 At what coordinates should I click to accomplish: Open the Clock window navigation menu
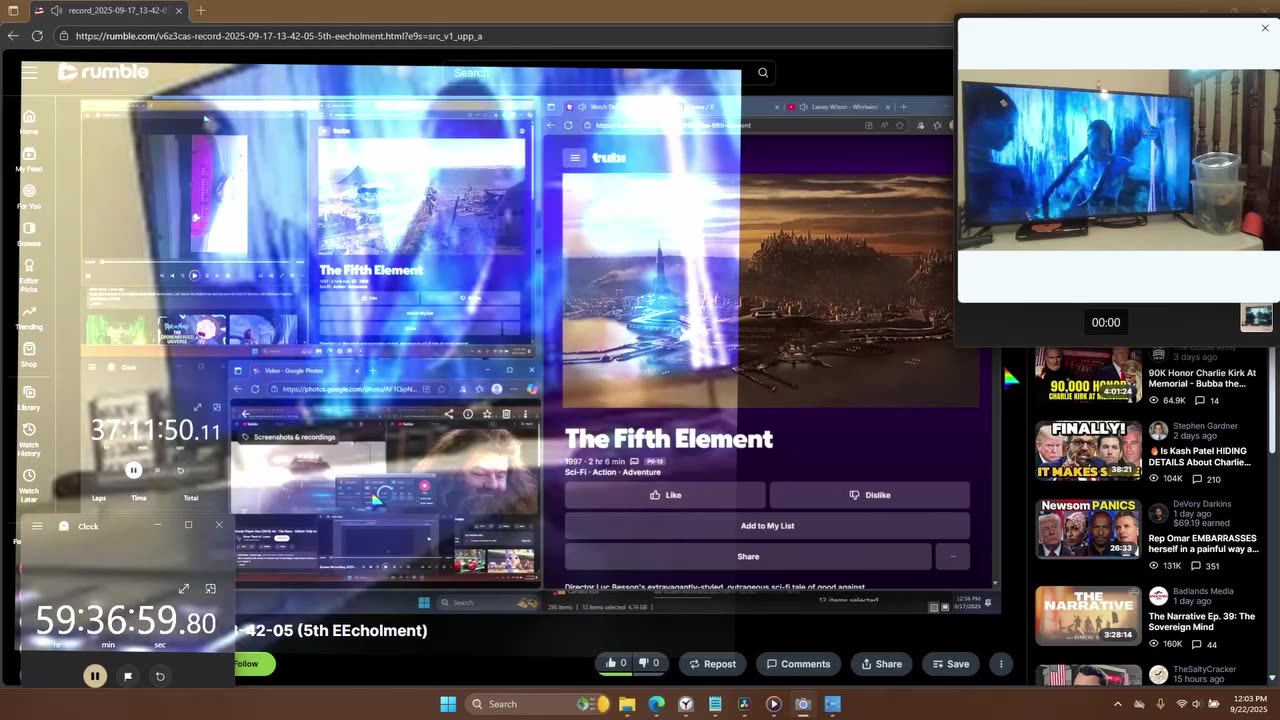tap(37, 526)
